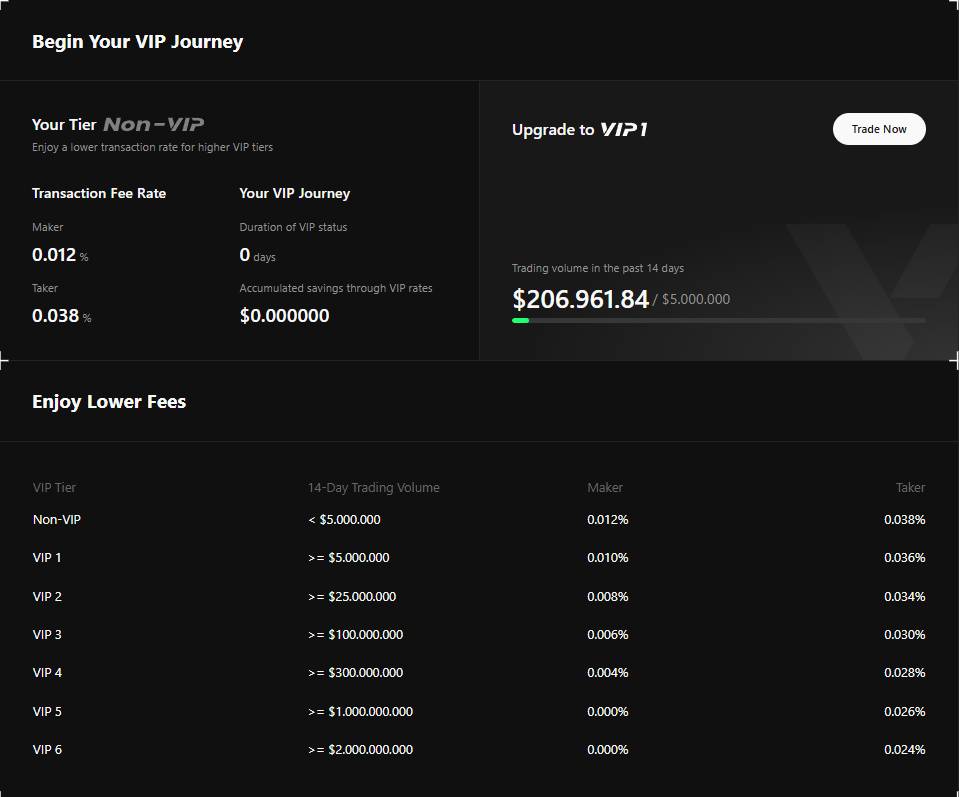Click the 14-Day Trading Volume column header

pyautogui.click(x=373, y=488)
